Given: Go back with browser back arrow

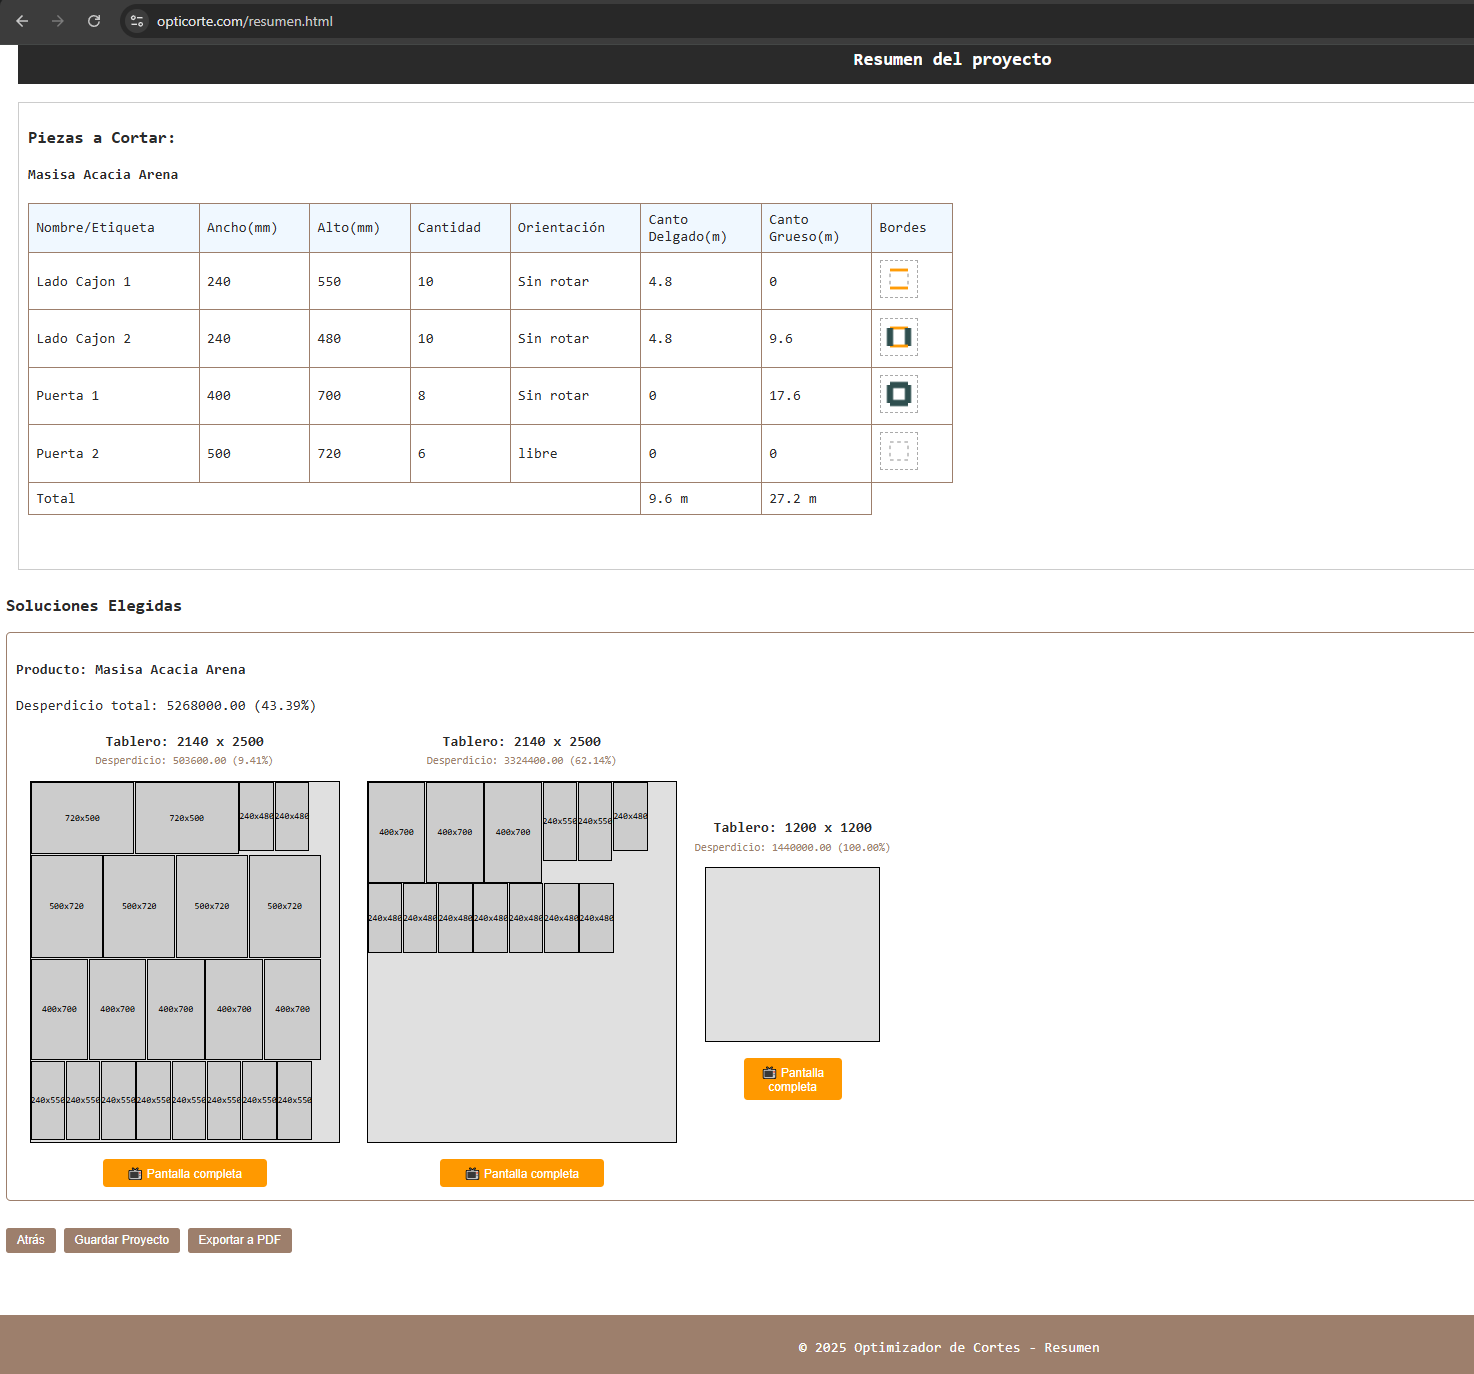Looking at the screenshot, I should (22, 21).
